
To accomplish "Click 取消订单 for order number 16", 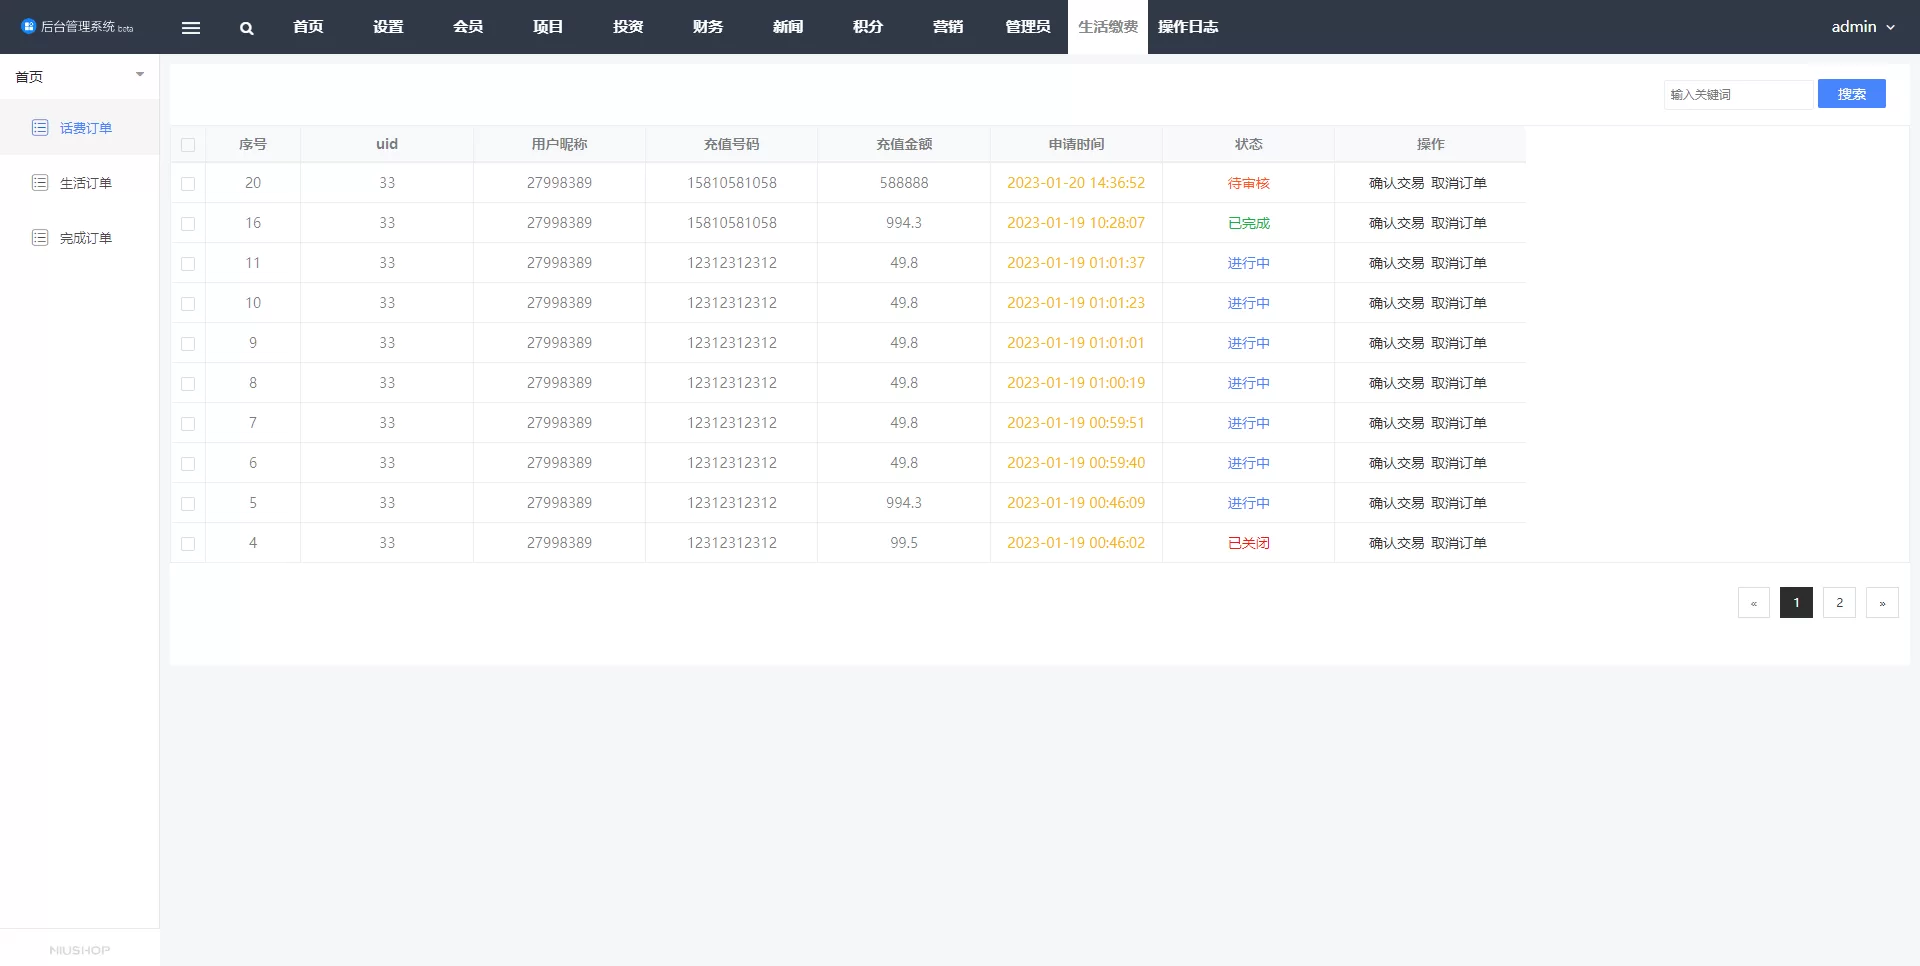I will tap(1459, 223).
